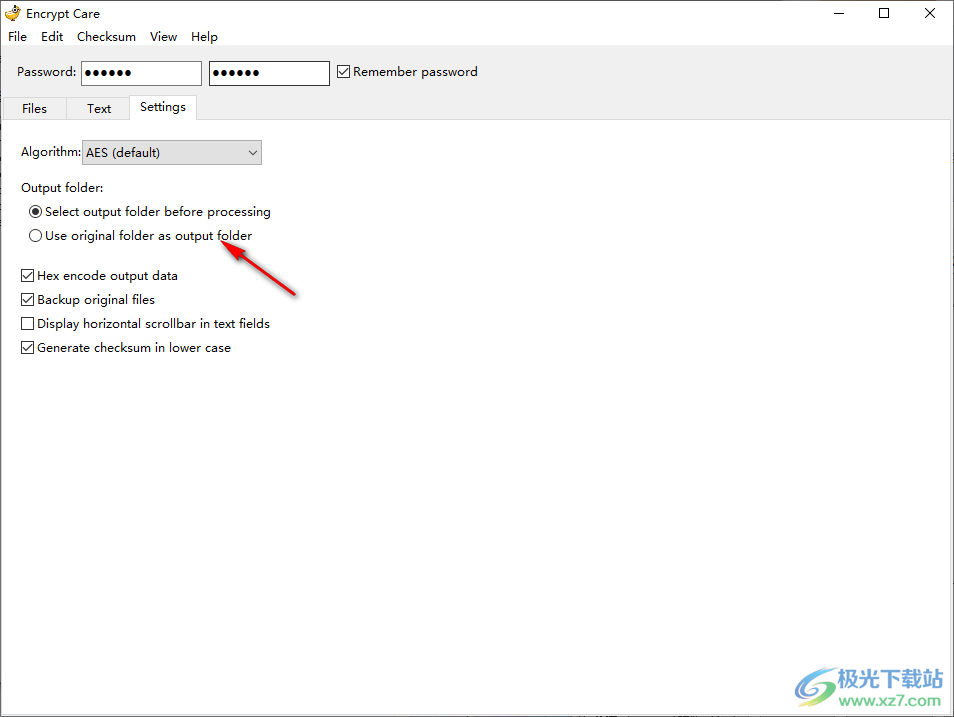Switch to the Text tab
The width and height of the screenshot is (954, 717).
pyautogui.click(x=99, y=108)
